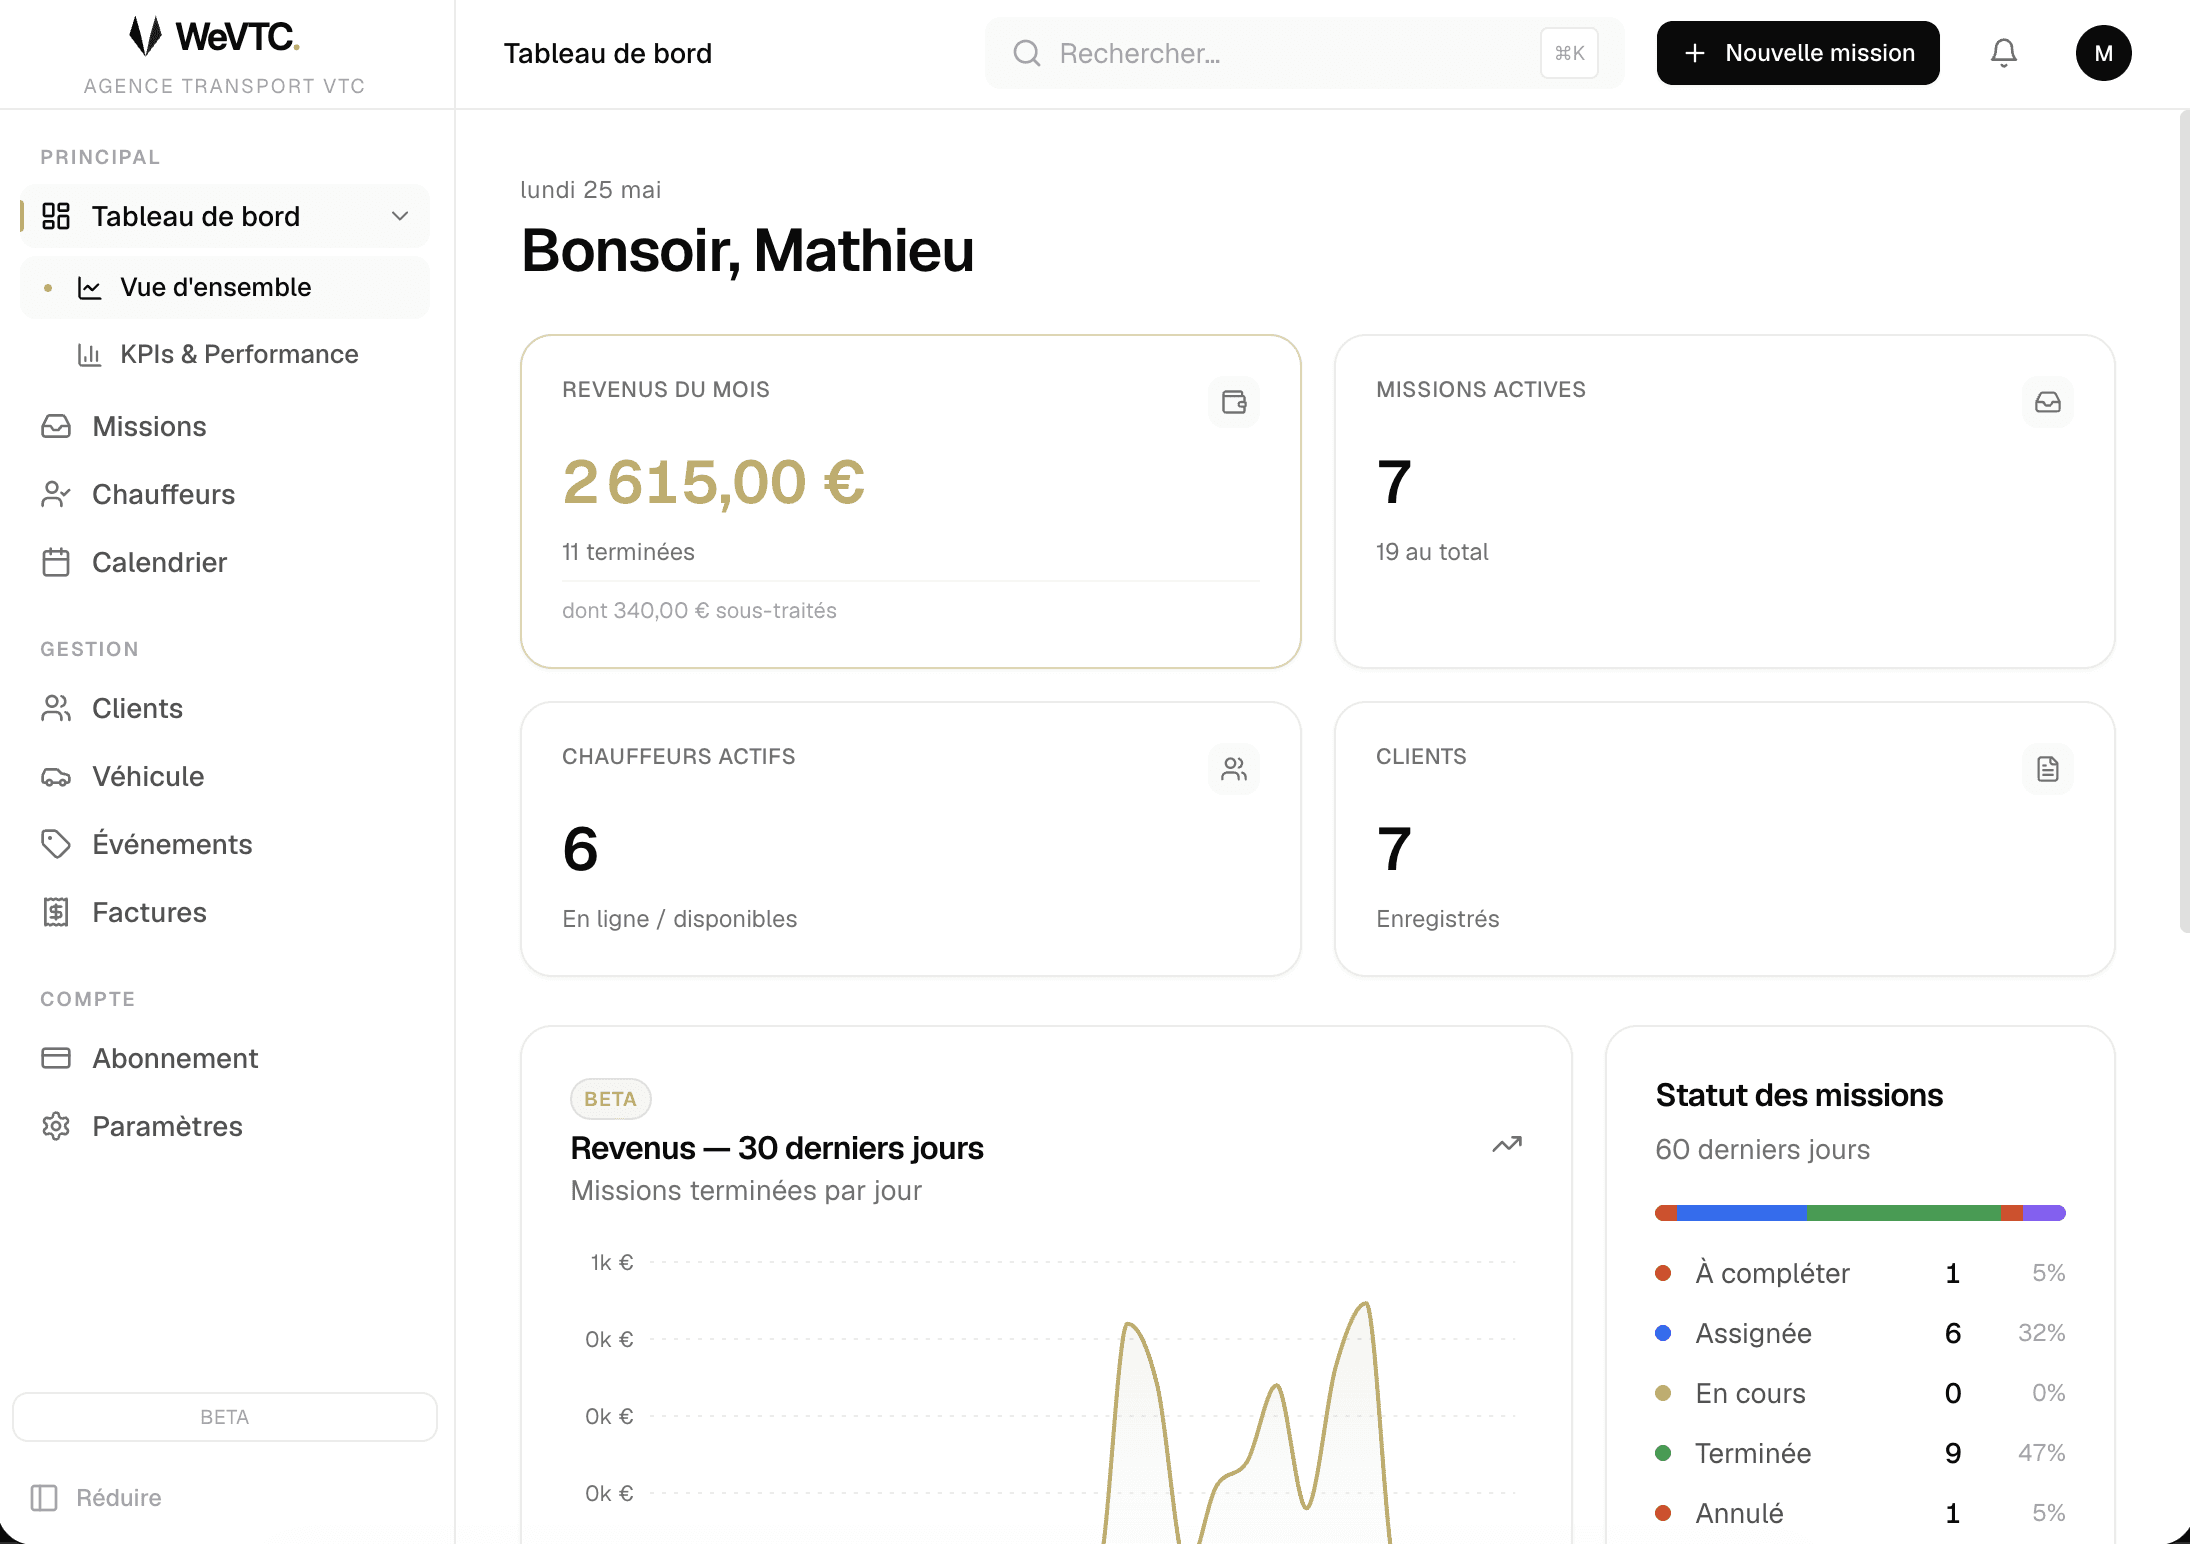This screenshot has width=2190, height=1544.
Task: Click the BETA box at sidebar bottom
Action: point(225,1417)
